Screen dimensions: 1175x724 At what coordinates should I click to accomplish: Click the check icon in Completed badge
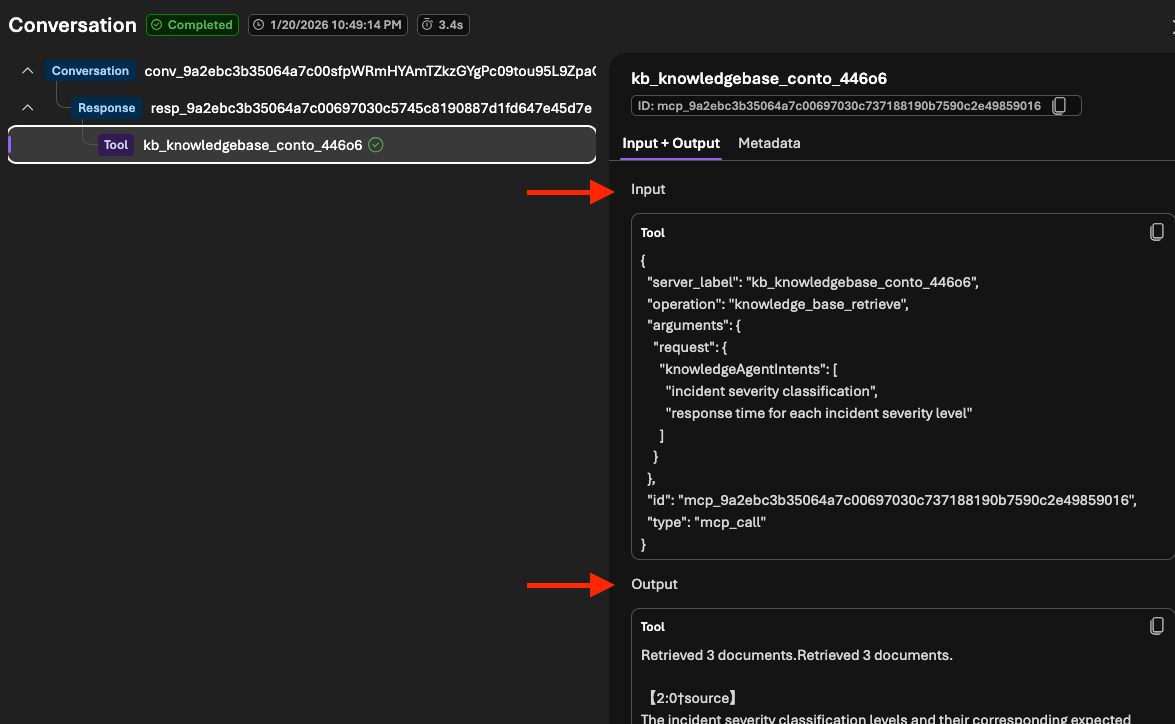(157, 25)
